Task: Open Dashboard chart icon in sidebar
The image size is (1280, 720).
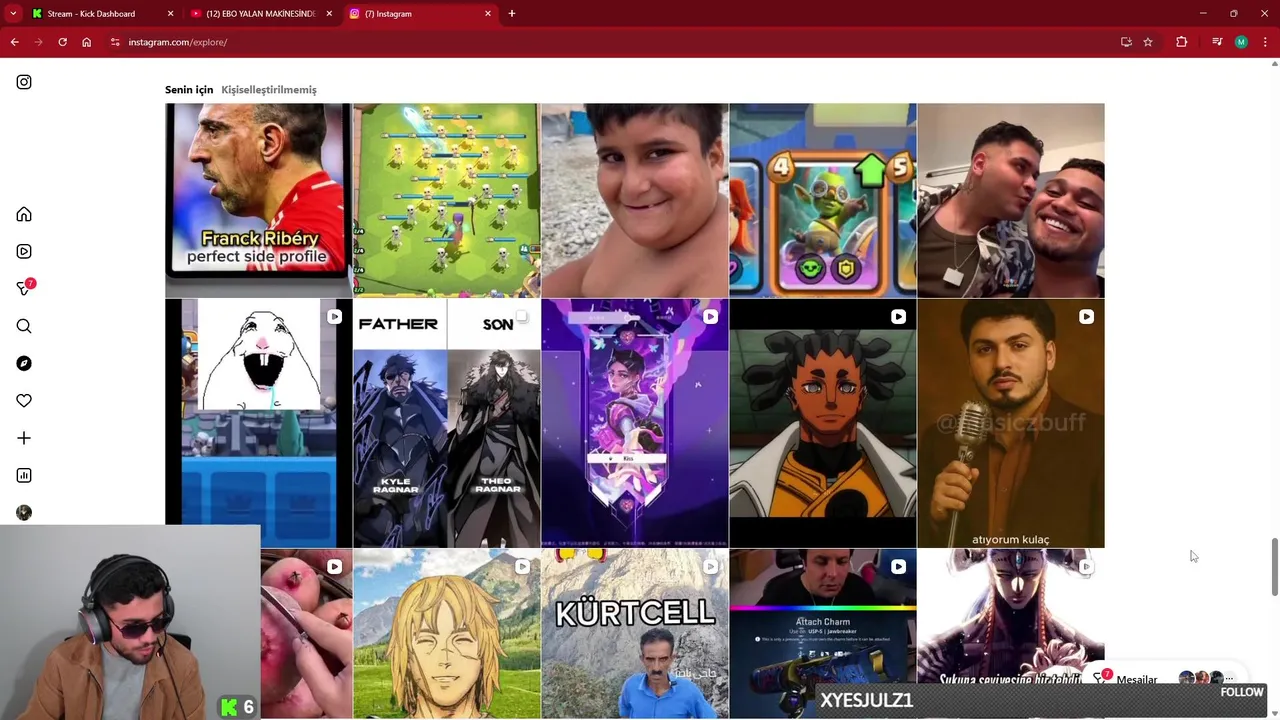Action: click(x=24, y=475)
